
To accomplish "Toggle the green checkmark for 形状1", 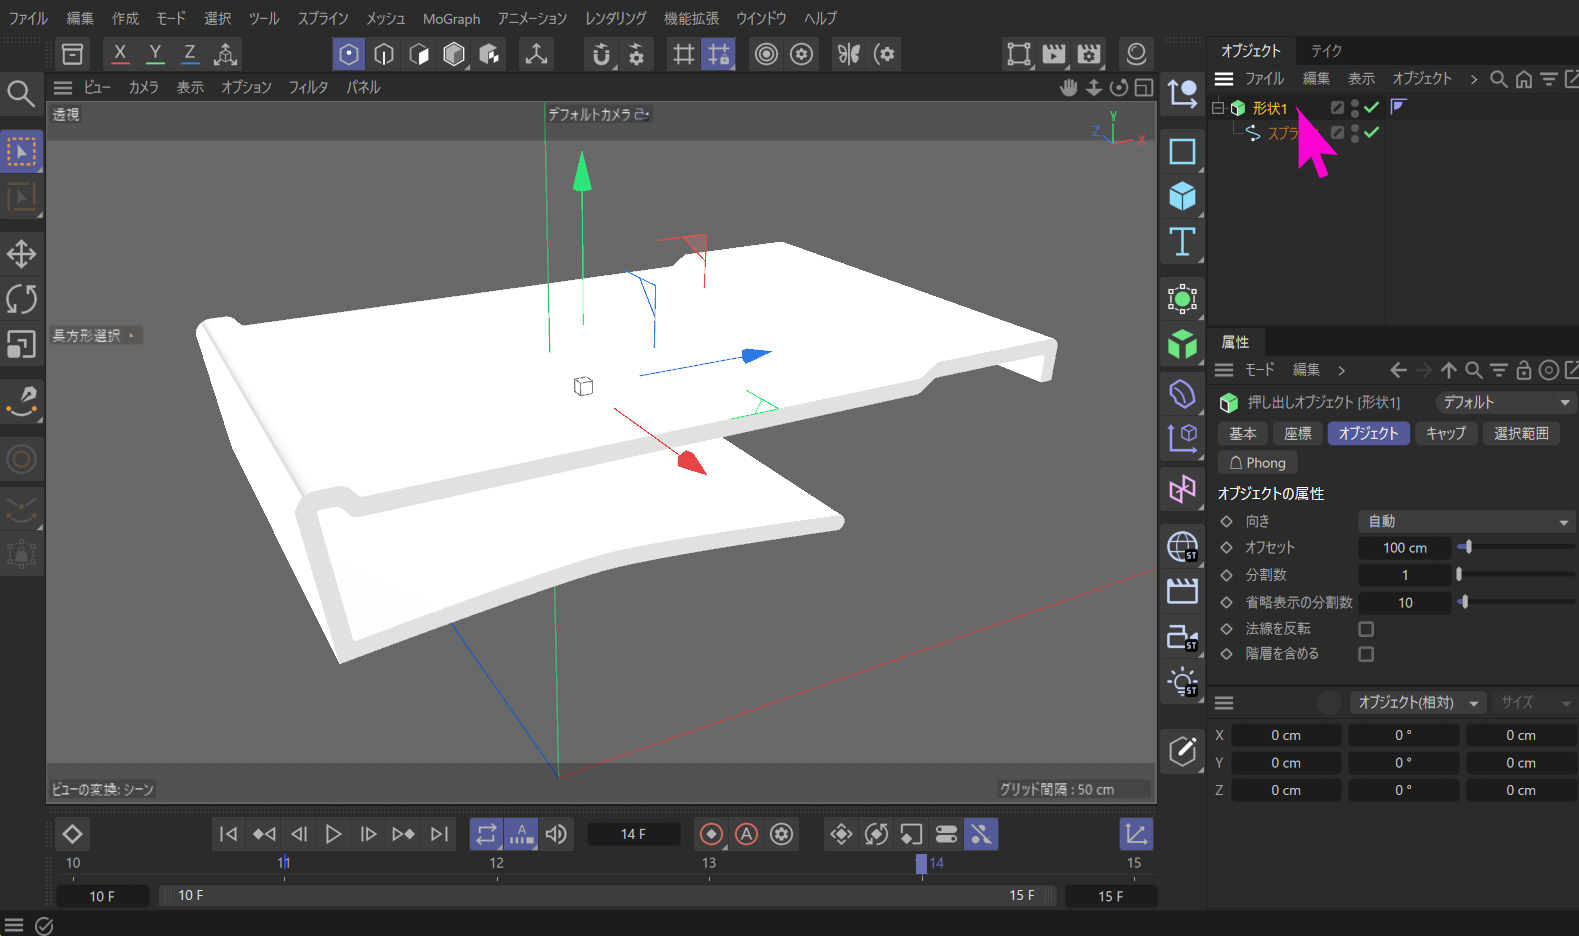I will pos(1372,107).
